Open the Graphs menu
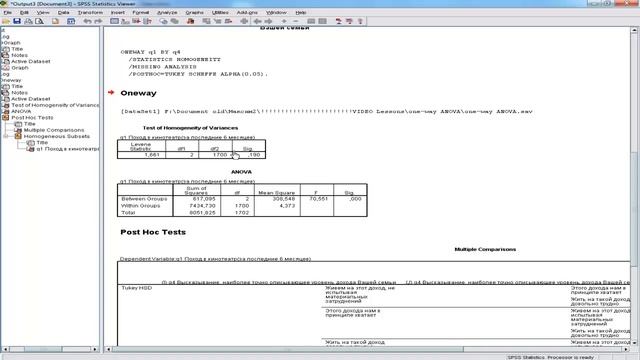 194,13
